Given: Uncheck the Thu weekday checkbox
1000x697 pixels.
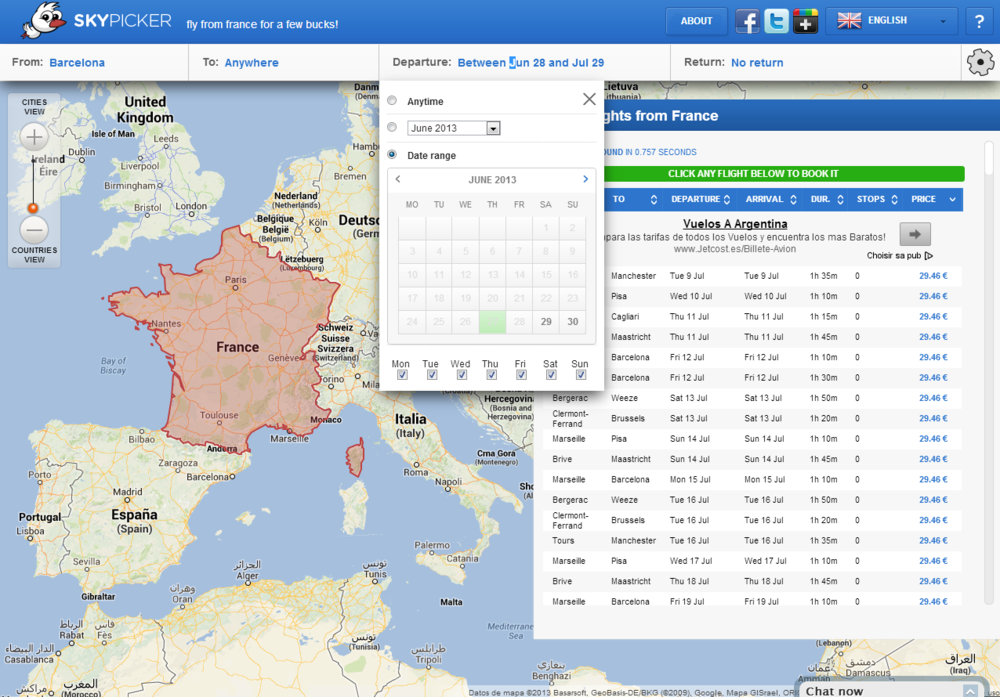Looking at the screenshot, I should (x=491, y=375).
